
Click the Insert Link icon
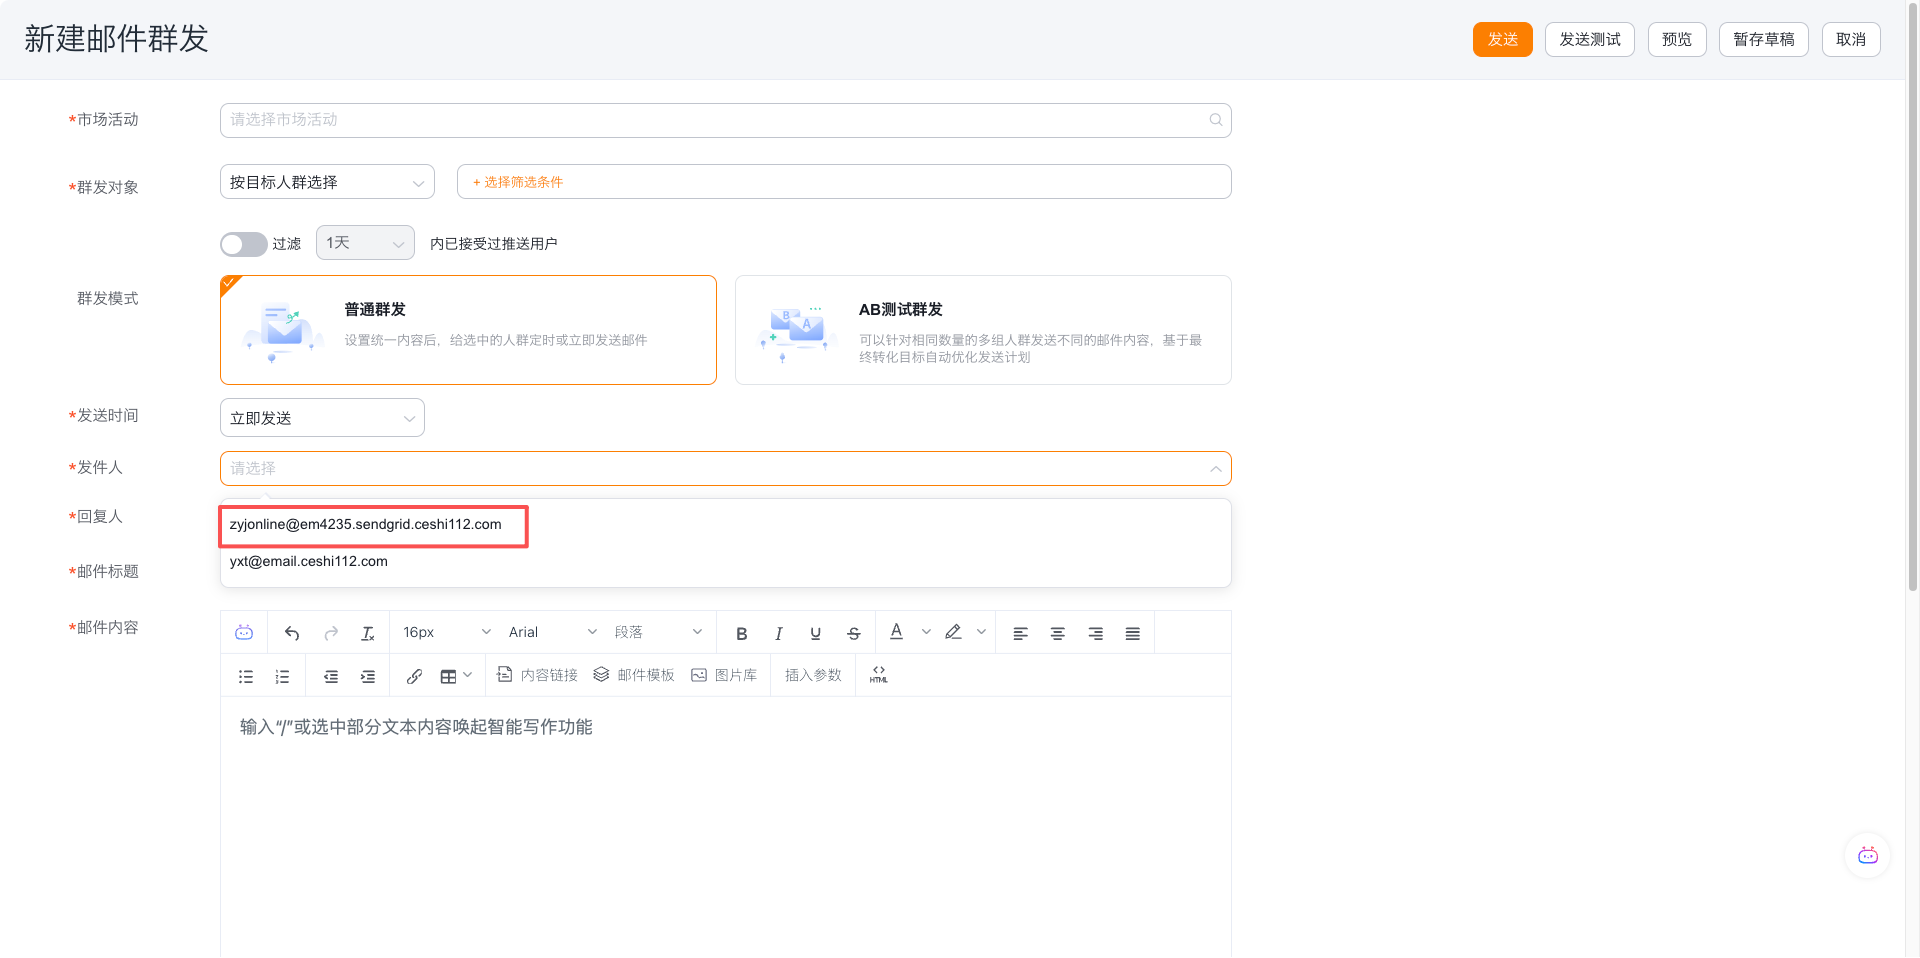[x=414, y=675]
